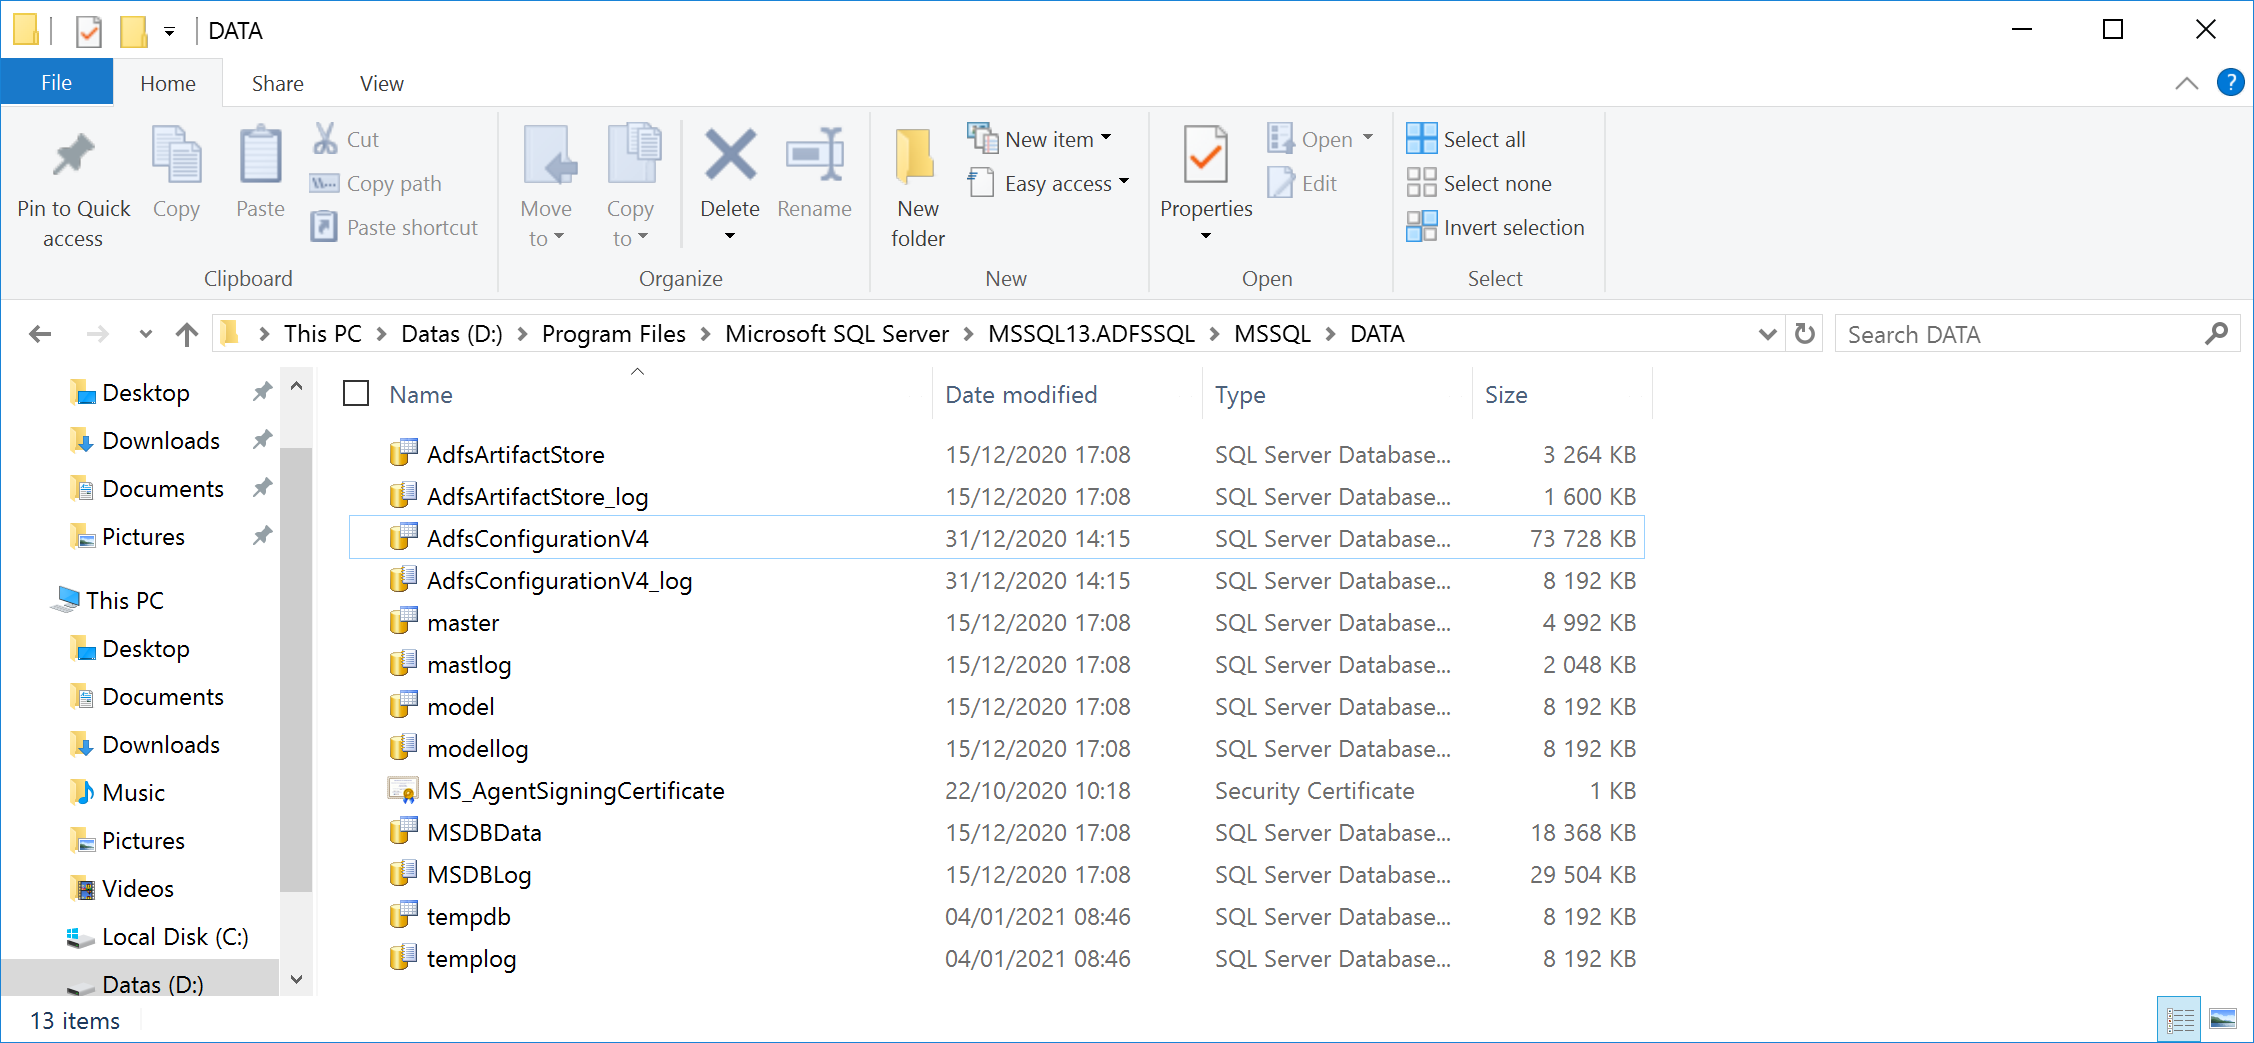Click Copy path in the ribbon
Screen dimensions: 2254x1043
click(376, 184)
